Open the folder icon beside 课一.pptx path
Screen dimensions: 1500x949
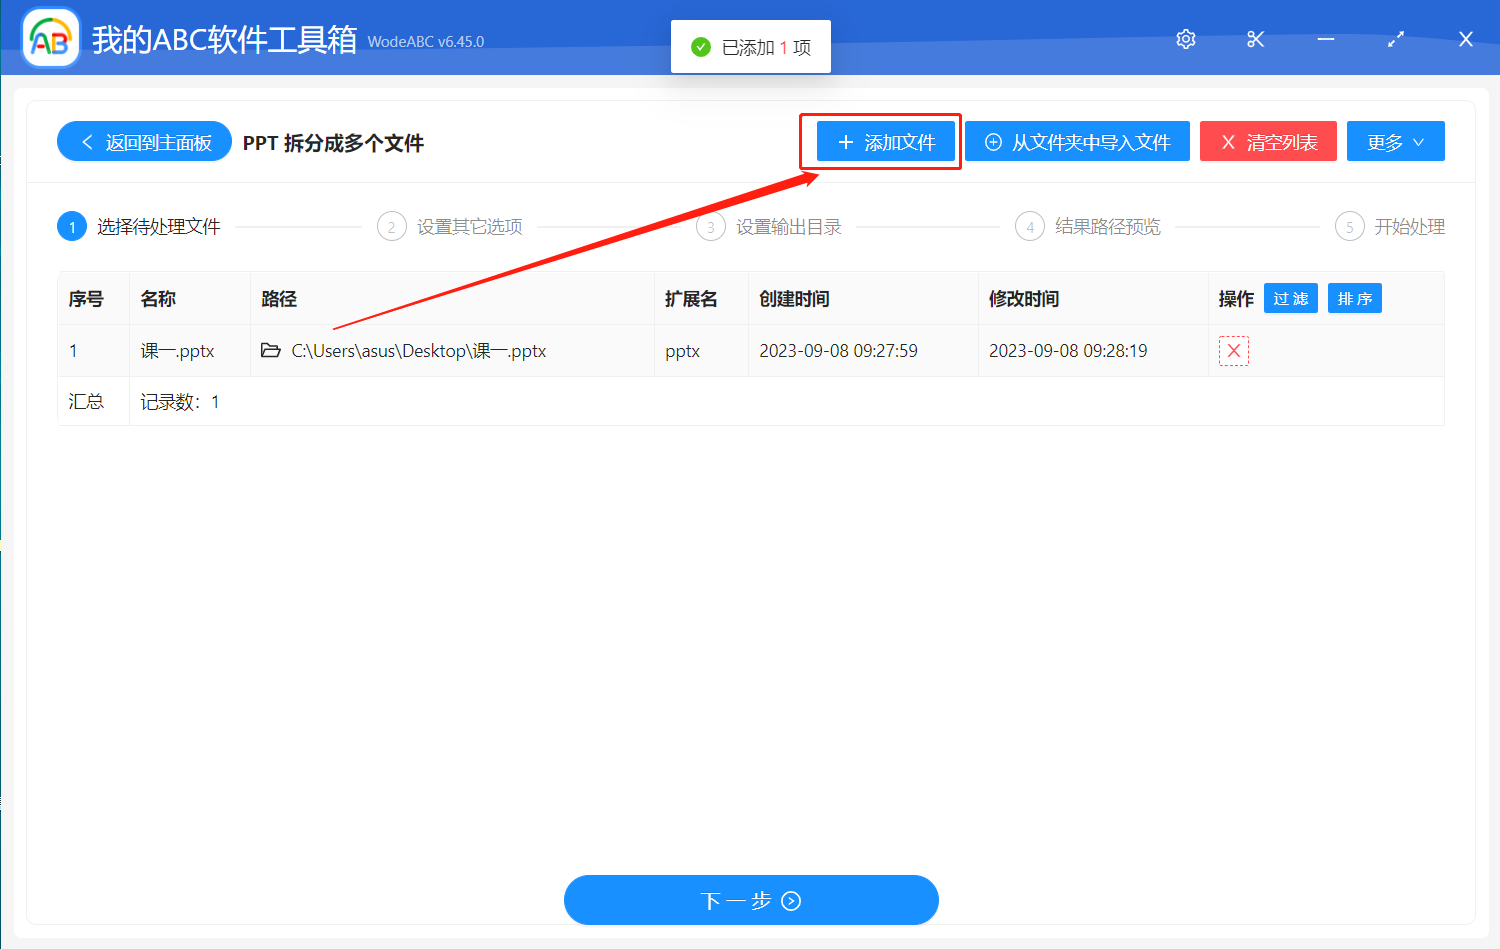tap(271, 350)
